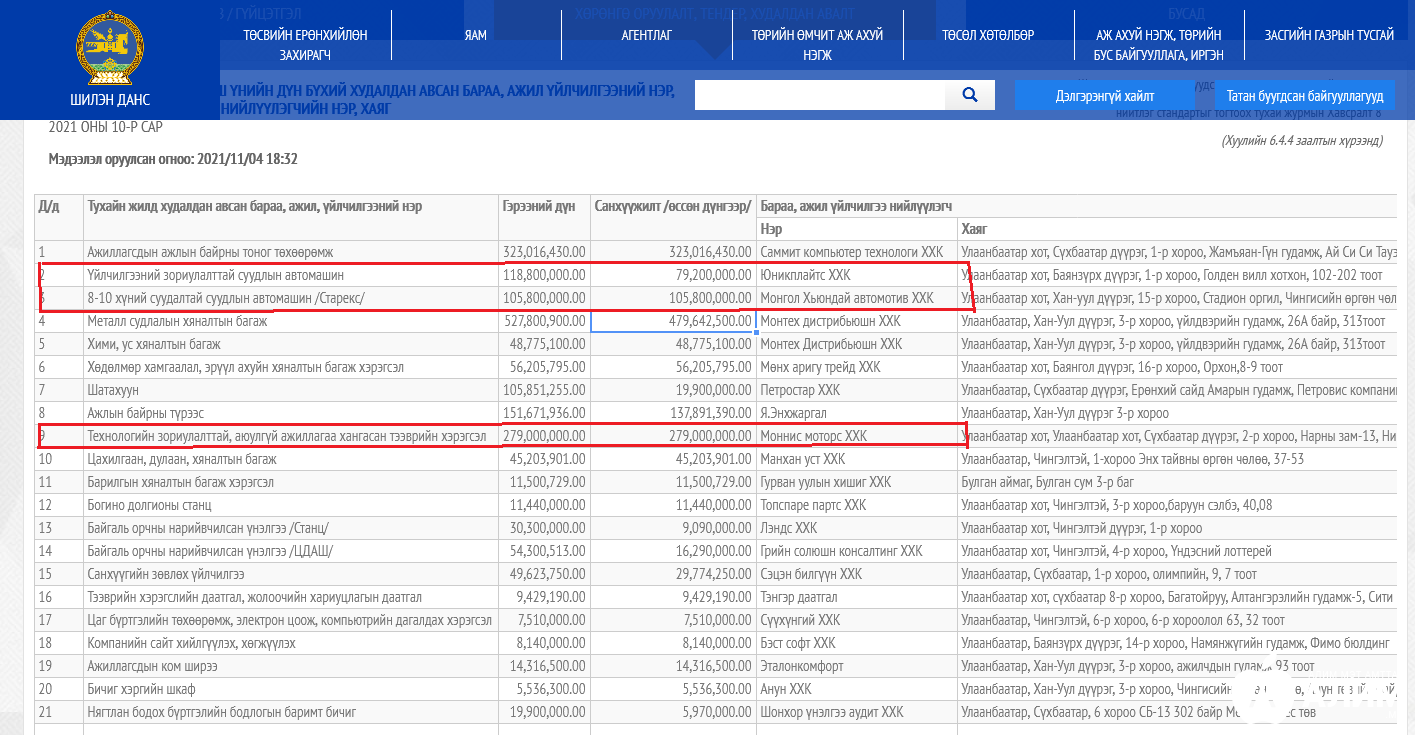Click Саммит компьютер технологи ХХК cell
The image size is (1415, 735).
pyautogui.click(x=856, y=252)
